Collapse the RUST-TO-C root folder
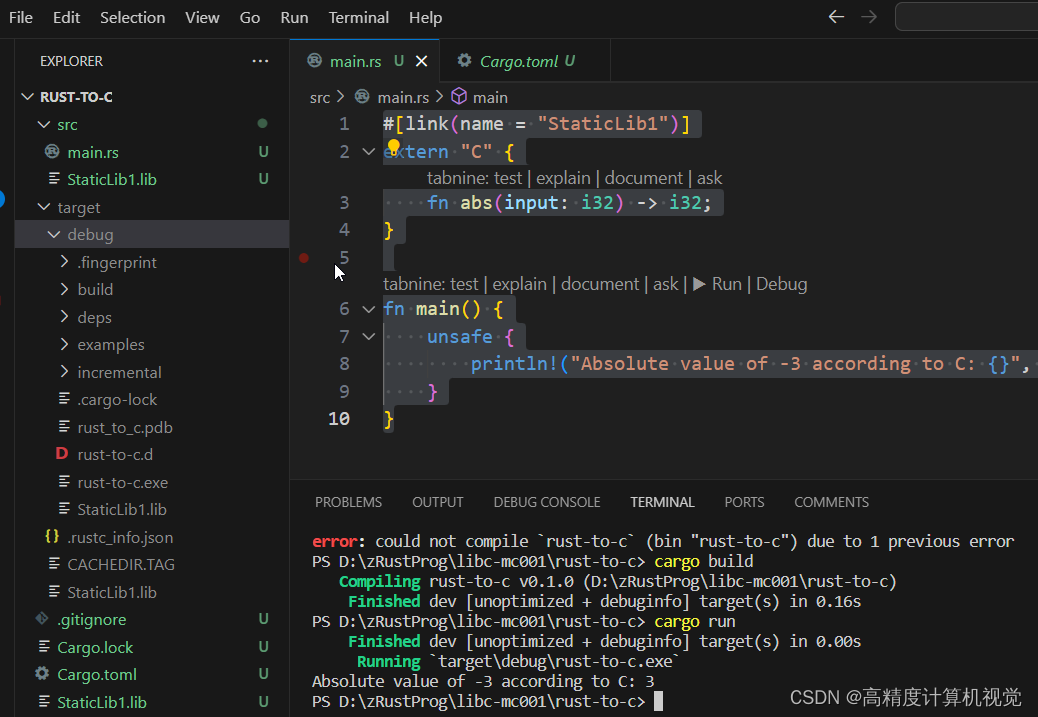 coord(27,97)
